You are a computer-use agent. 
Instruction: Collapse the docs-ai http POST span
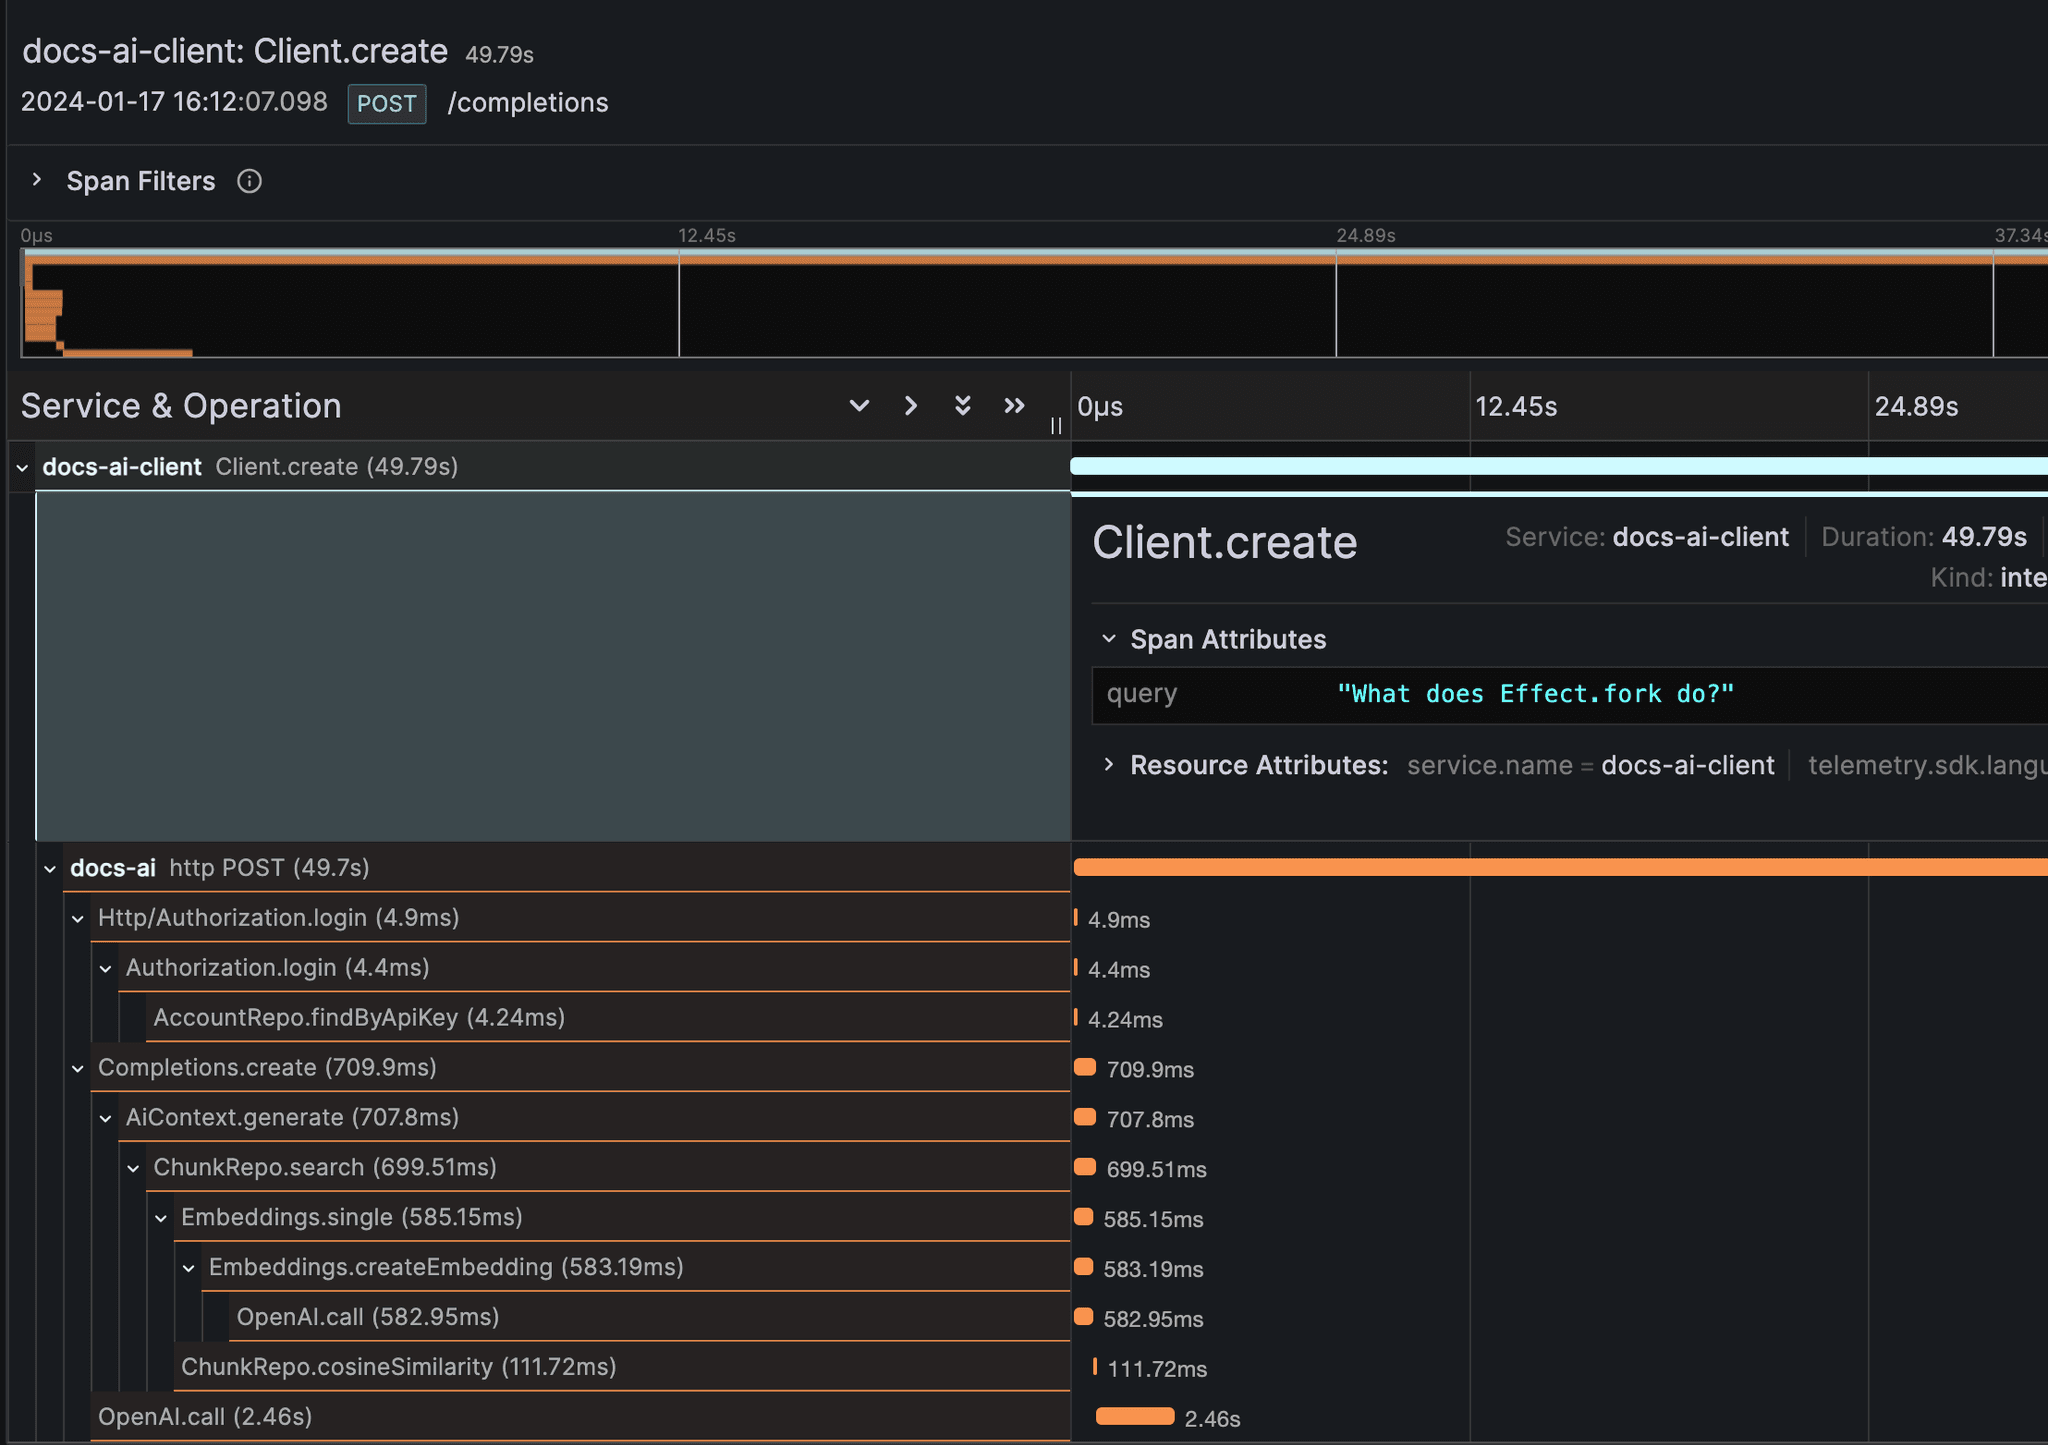(50, 869)
